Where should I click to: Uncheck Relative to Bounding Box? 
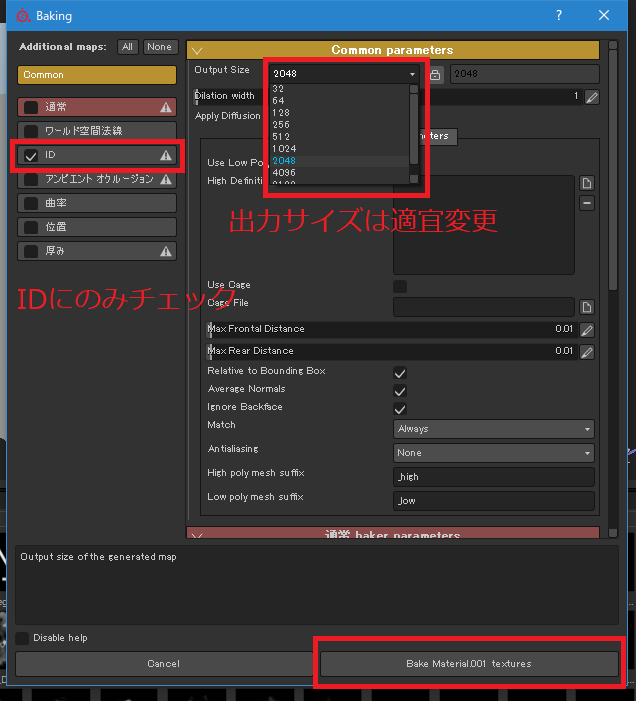[x=400, y=372]
